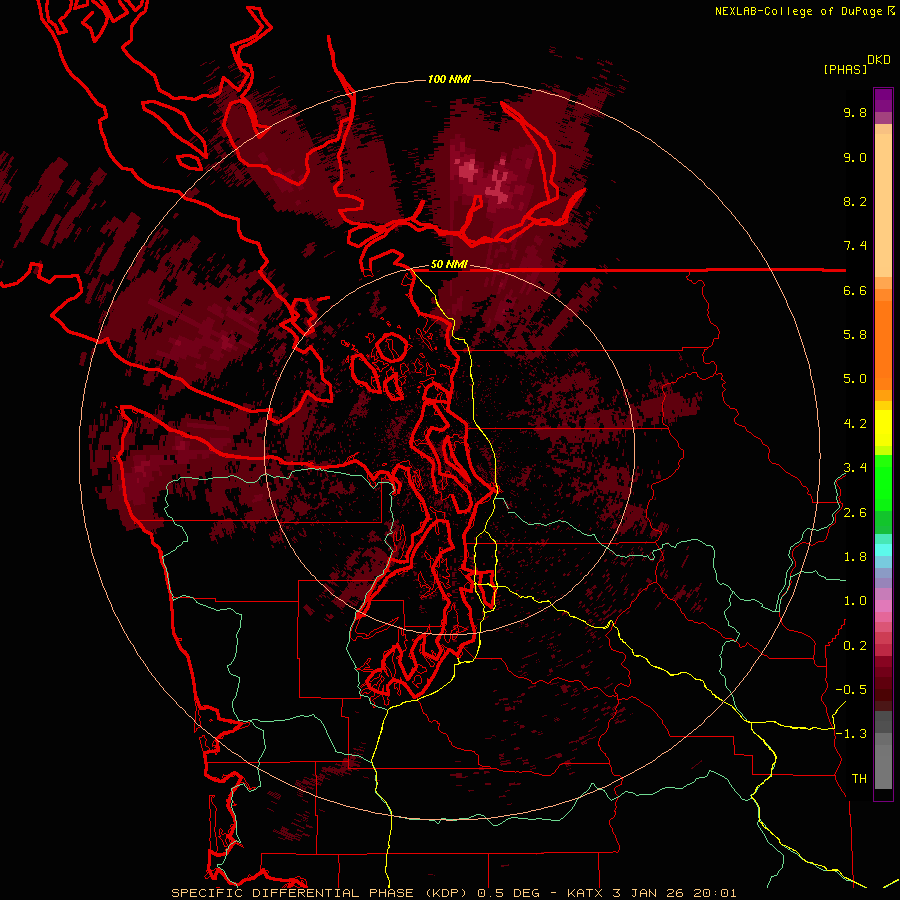This screenshot has width=900, height=900.
Task: Click the NEXLAB-College of DuPage label
Action: [798, 11]
